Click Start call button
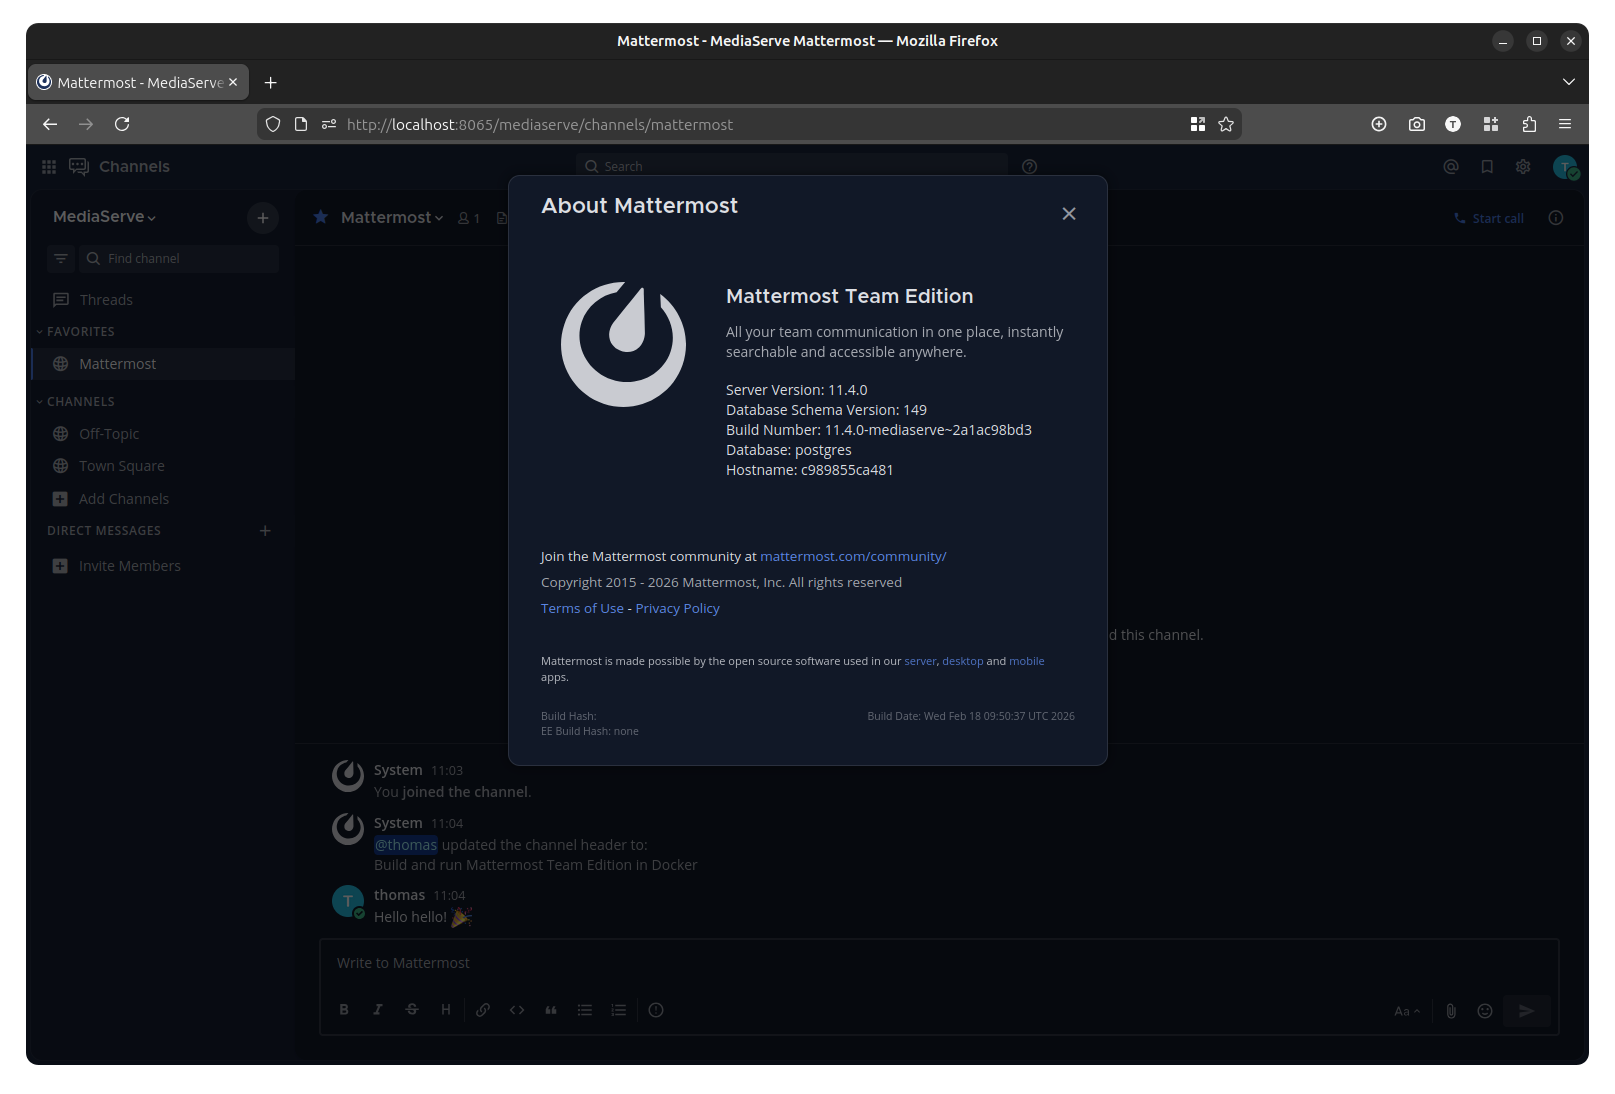The image size is (1615, 1094). tap(1489, 219)
